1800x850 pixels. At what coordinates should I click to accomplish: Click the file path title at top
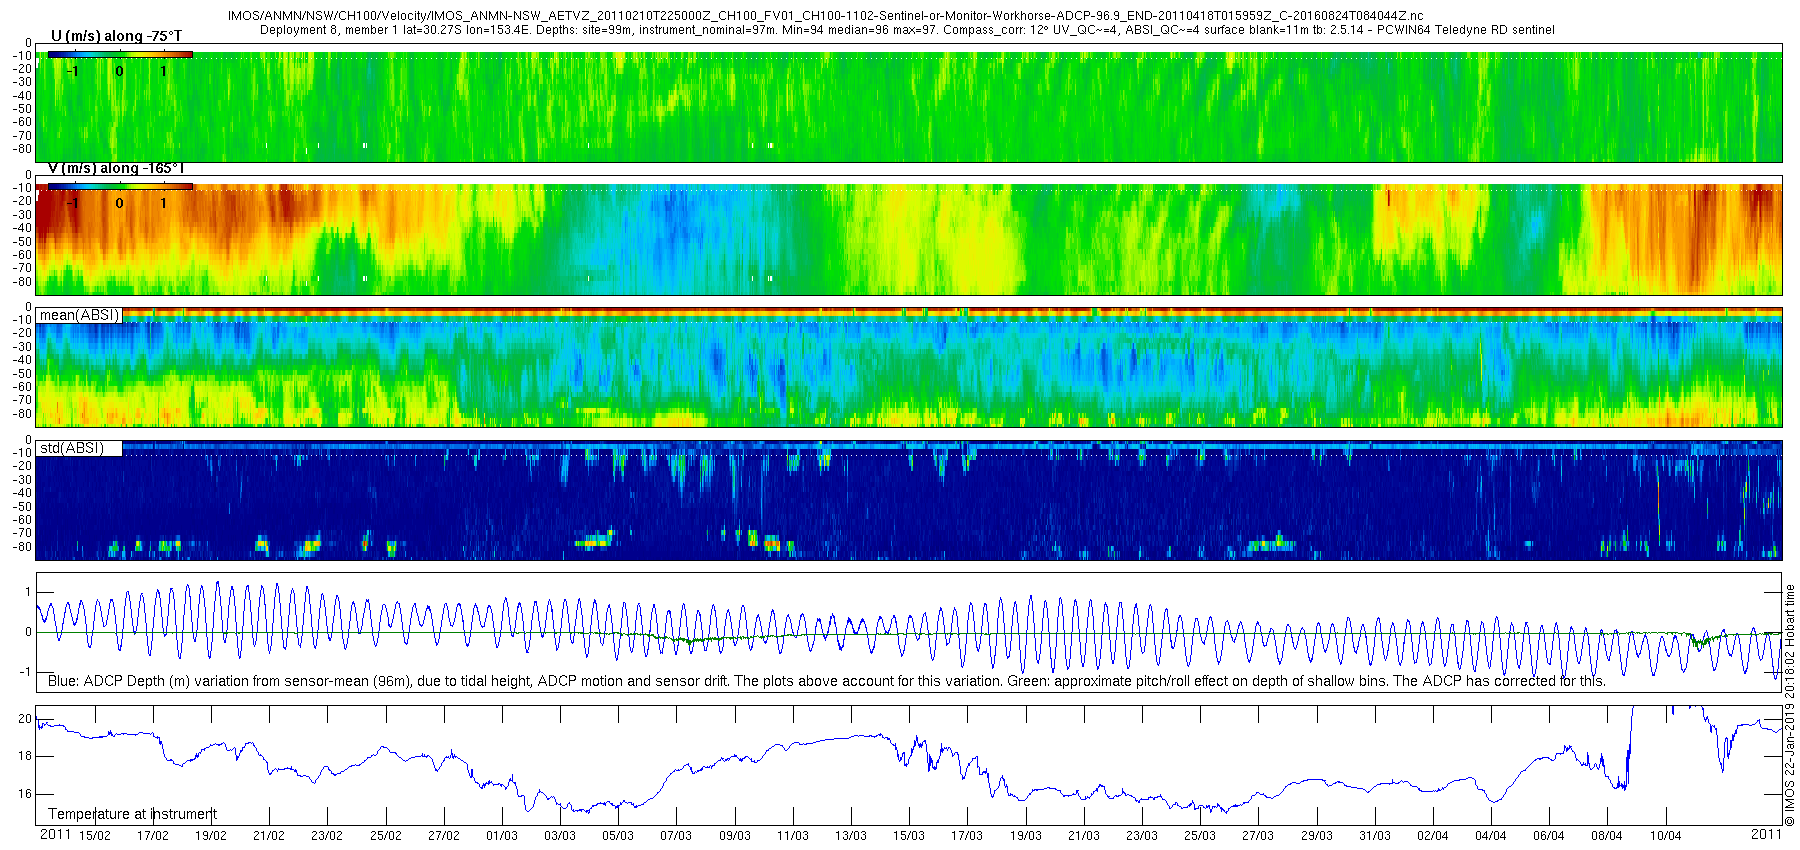coord(826,16)
